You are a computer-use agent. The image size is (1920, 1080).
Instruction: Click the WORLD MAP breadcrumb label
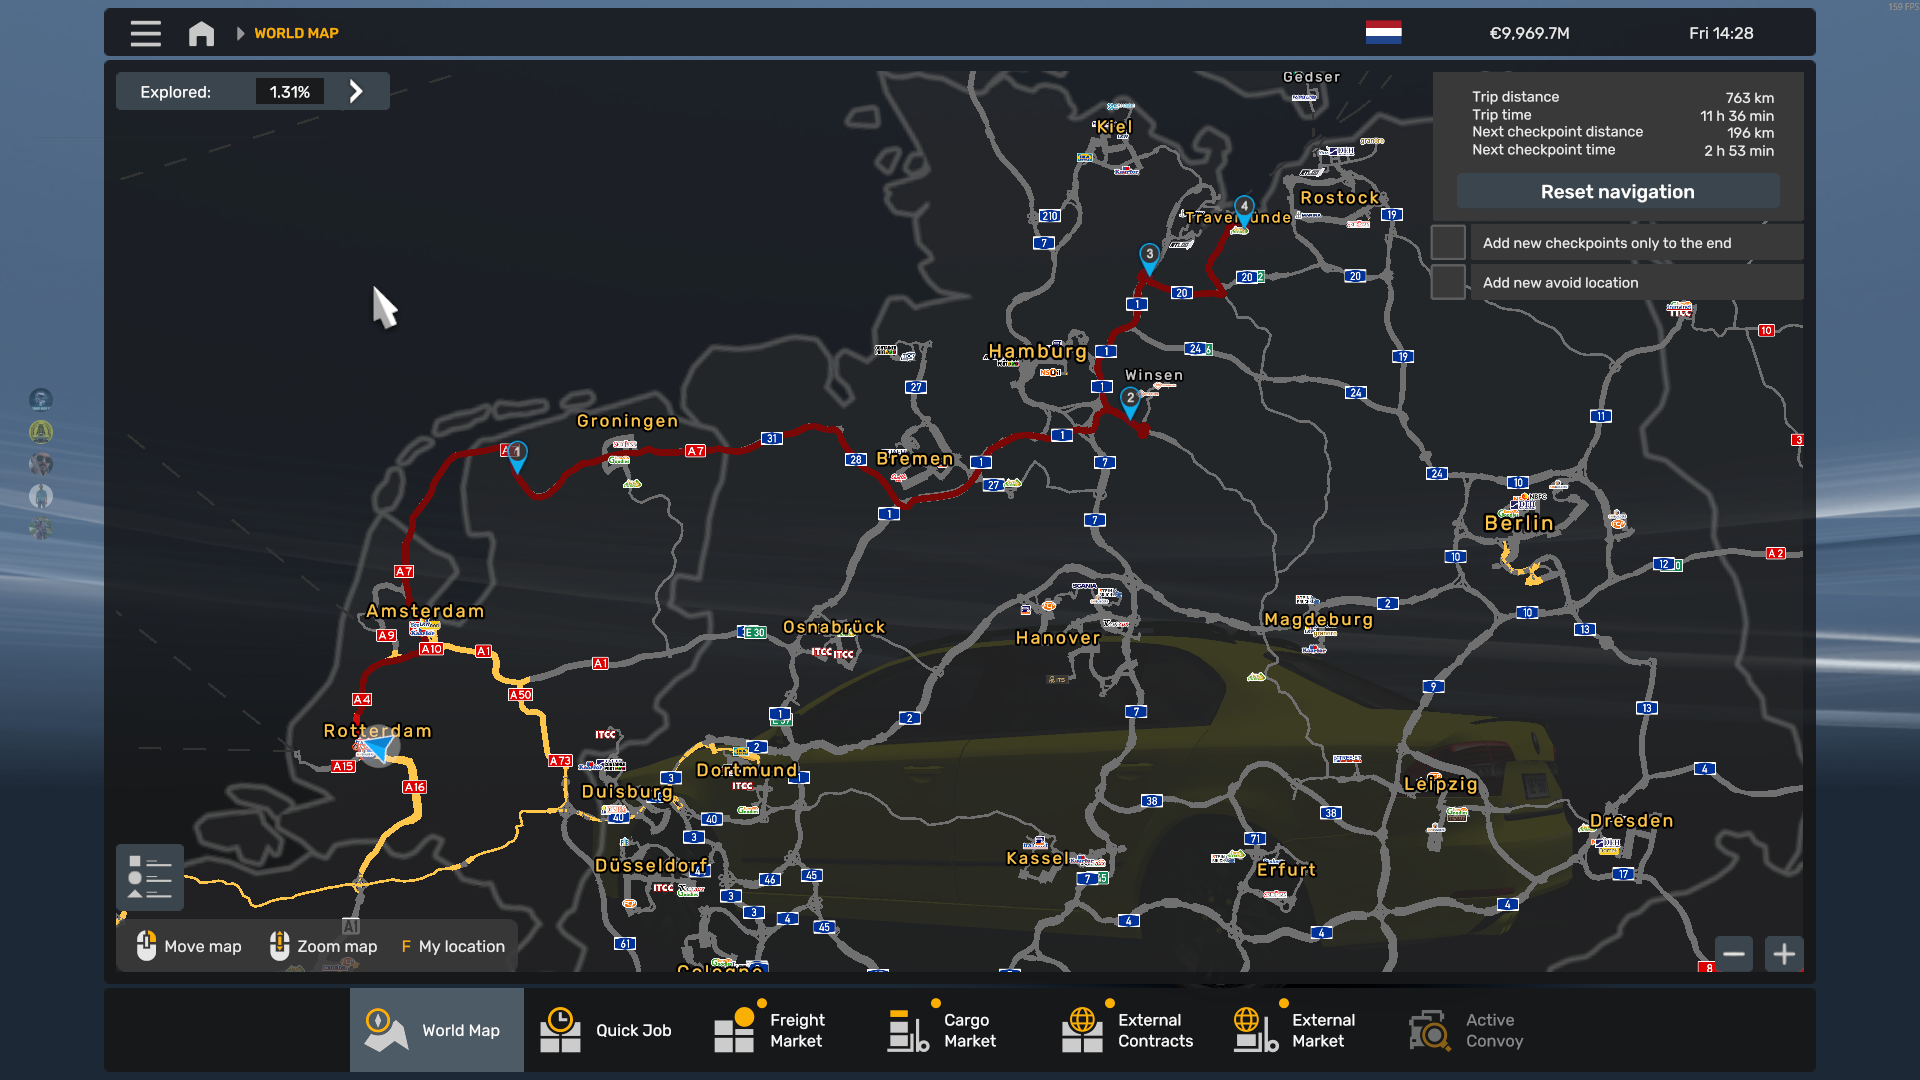pos(296,33)
